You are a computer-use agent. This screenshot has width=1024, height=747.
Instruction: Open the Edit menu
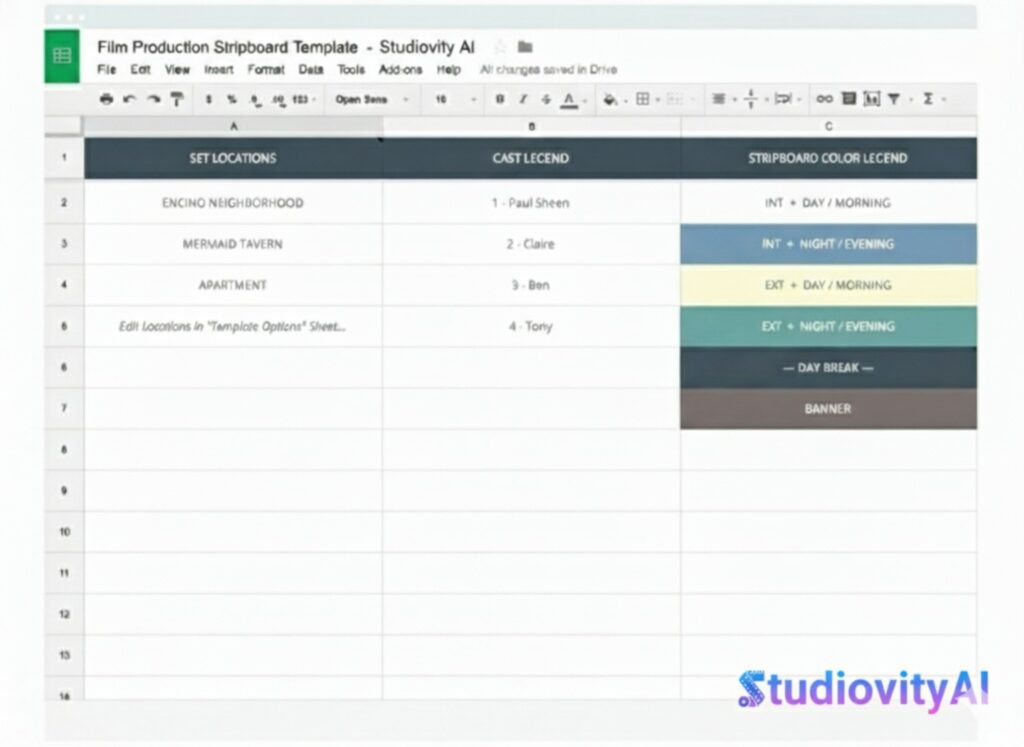click(x=140, y=69)
